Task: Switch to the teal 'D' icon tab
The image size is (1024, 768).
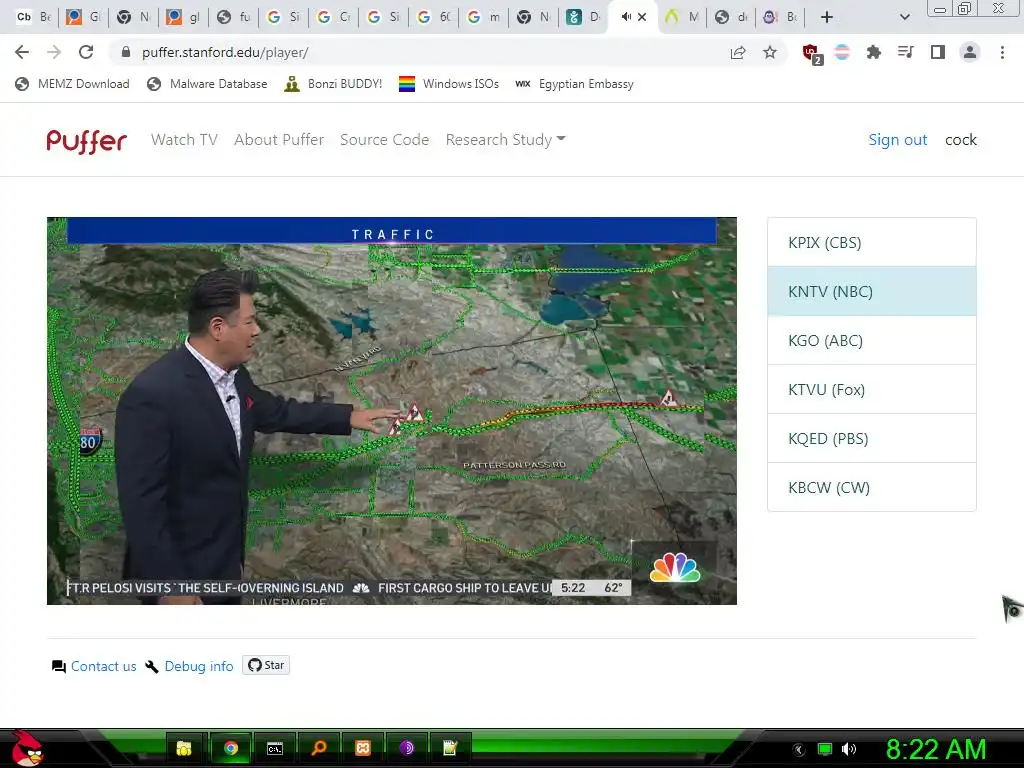Action: (583, 17)
